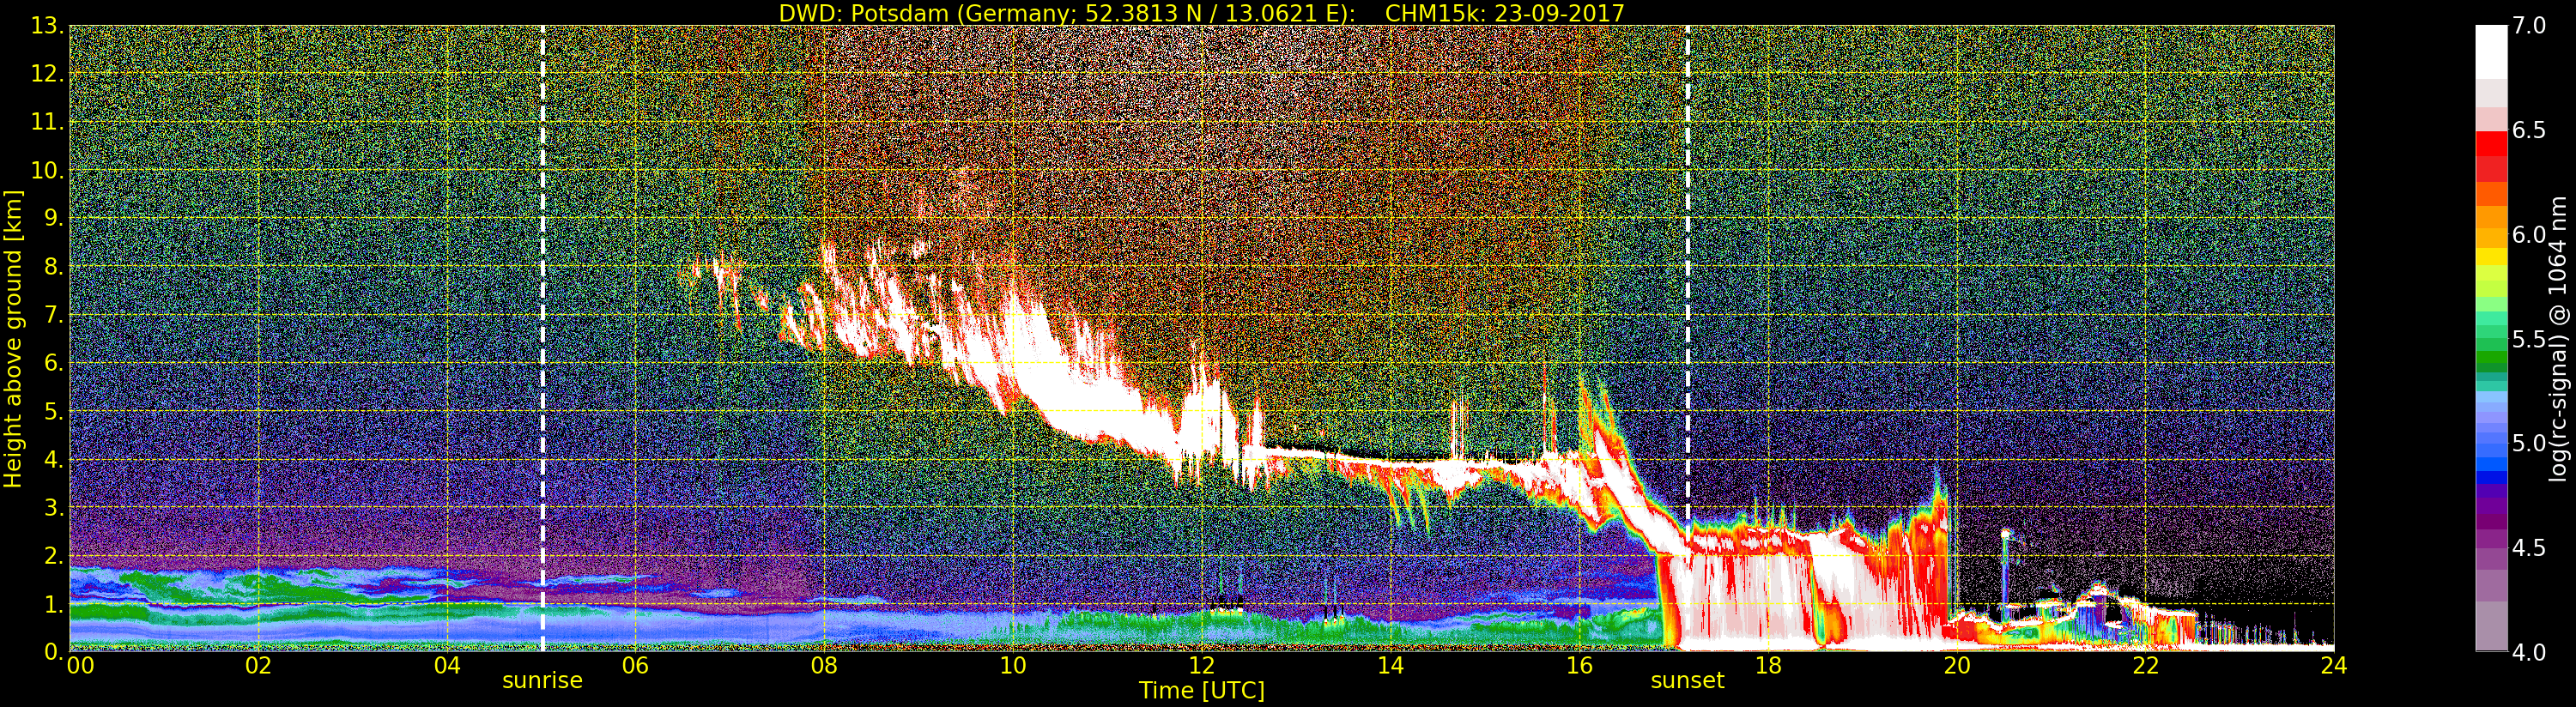2576x707 pixels.
Task: Click the "18" time axis tick label
Action: (x=1768, y=666)
